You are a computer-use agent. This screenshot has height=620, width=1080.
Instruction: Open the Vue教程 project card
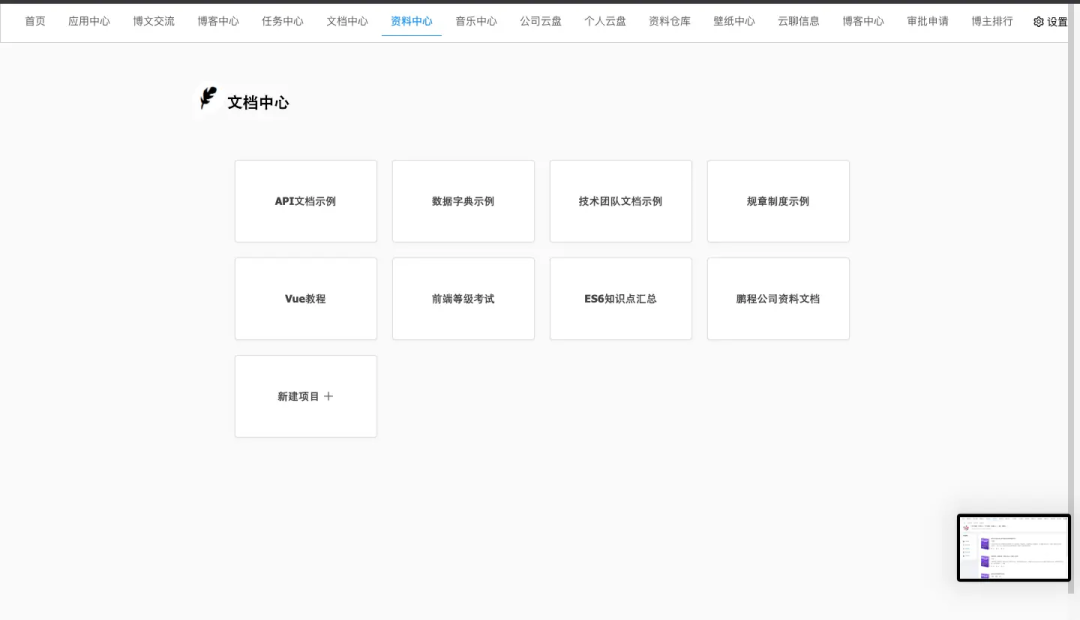[305, 299]
